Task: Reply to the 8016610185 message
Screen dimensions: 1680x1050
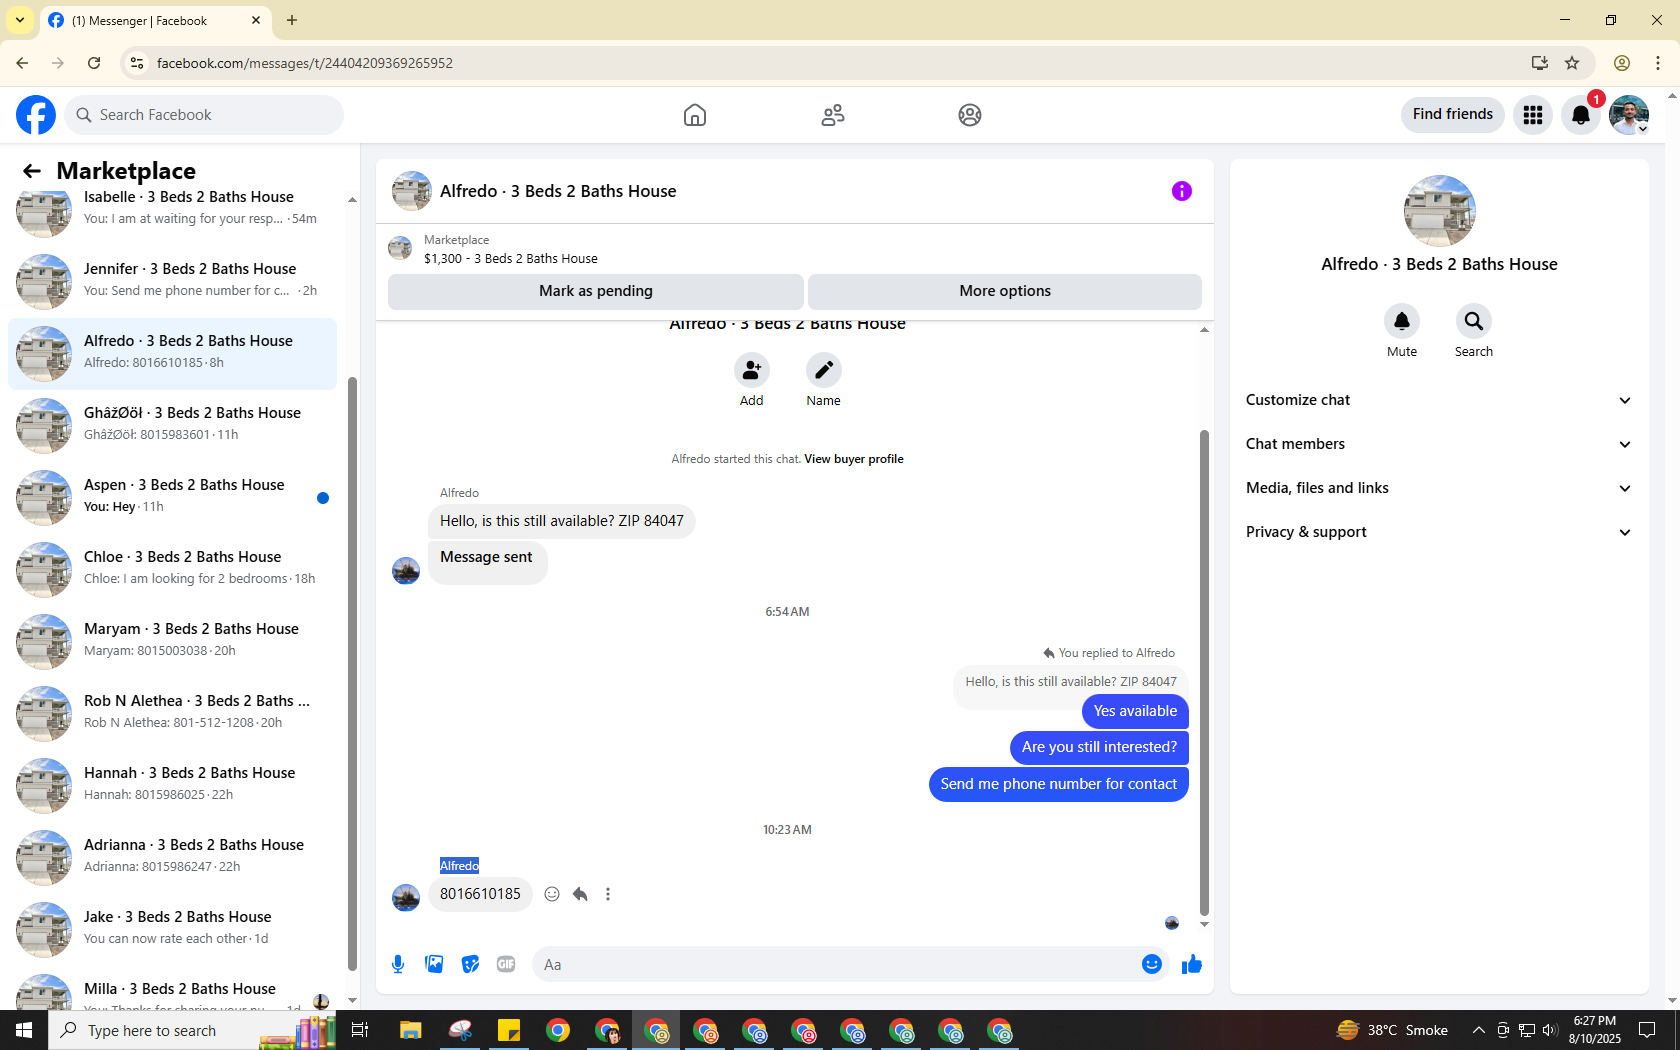Action: click(580, 894)
